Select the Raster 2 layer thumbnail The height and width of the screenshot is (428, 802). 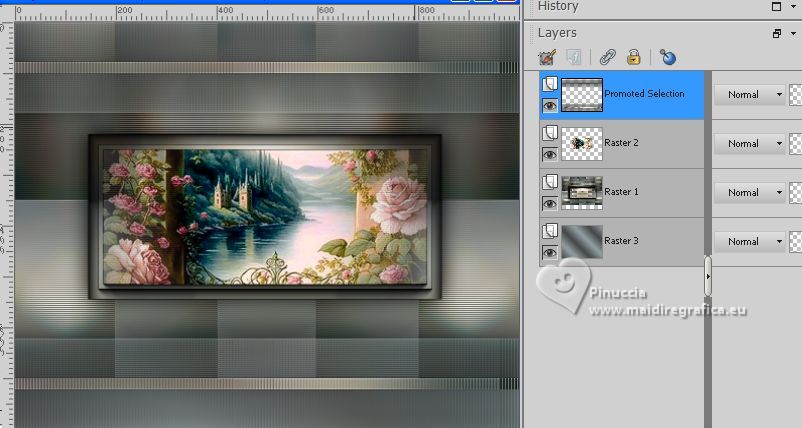tap(582, 144)
